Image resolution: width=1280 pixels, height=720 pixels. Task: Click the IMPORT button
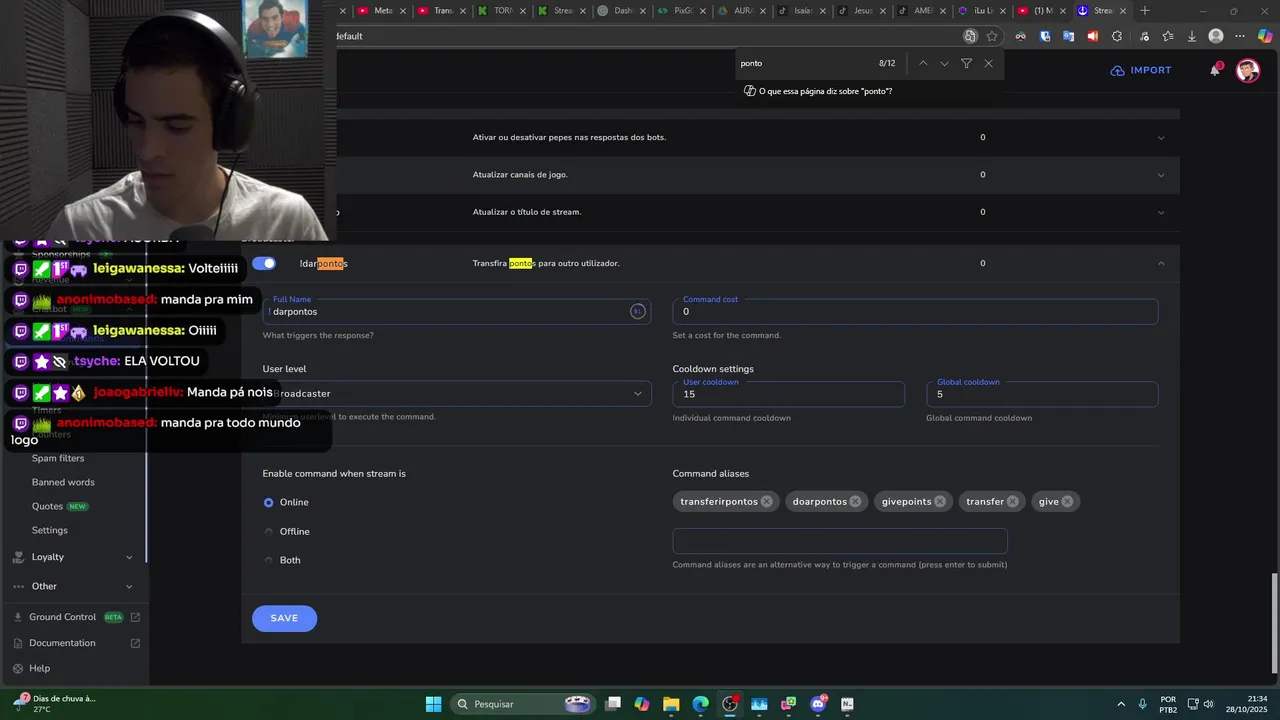coord(1141,70)
